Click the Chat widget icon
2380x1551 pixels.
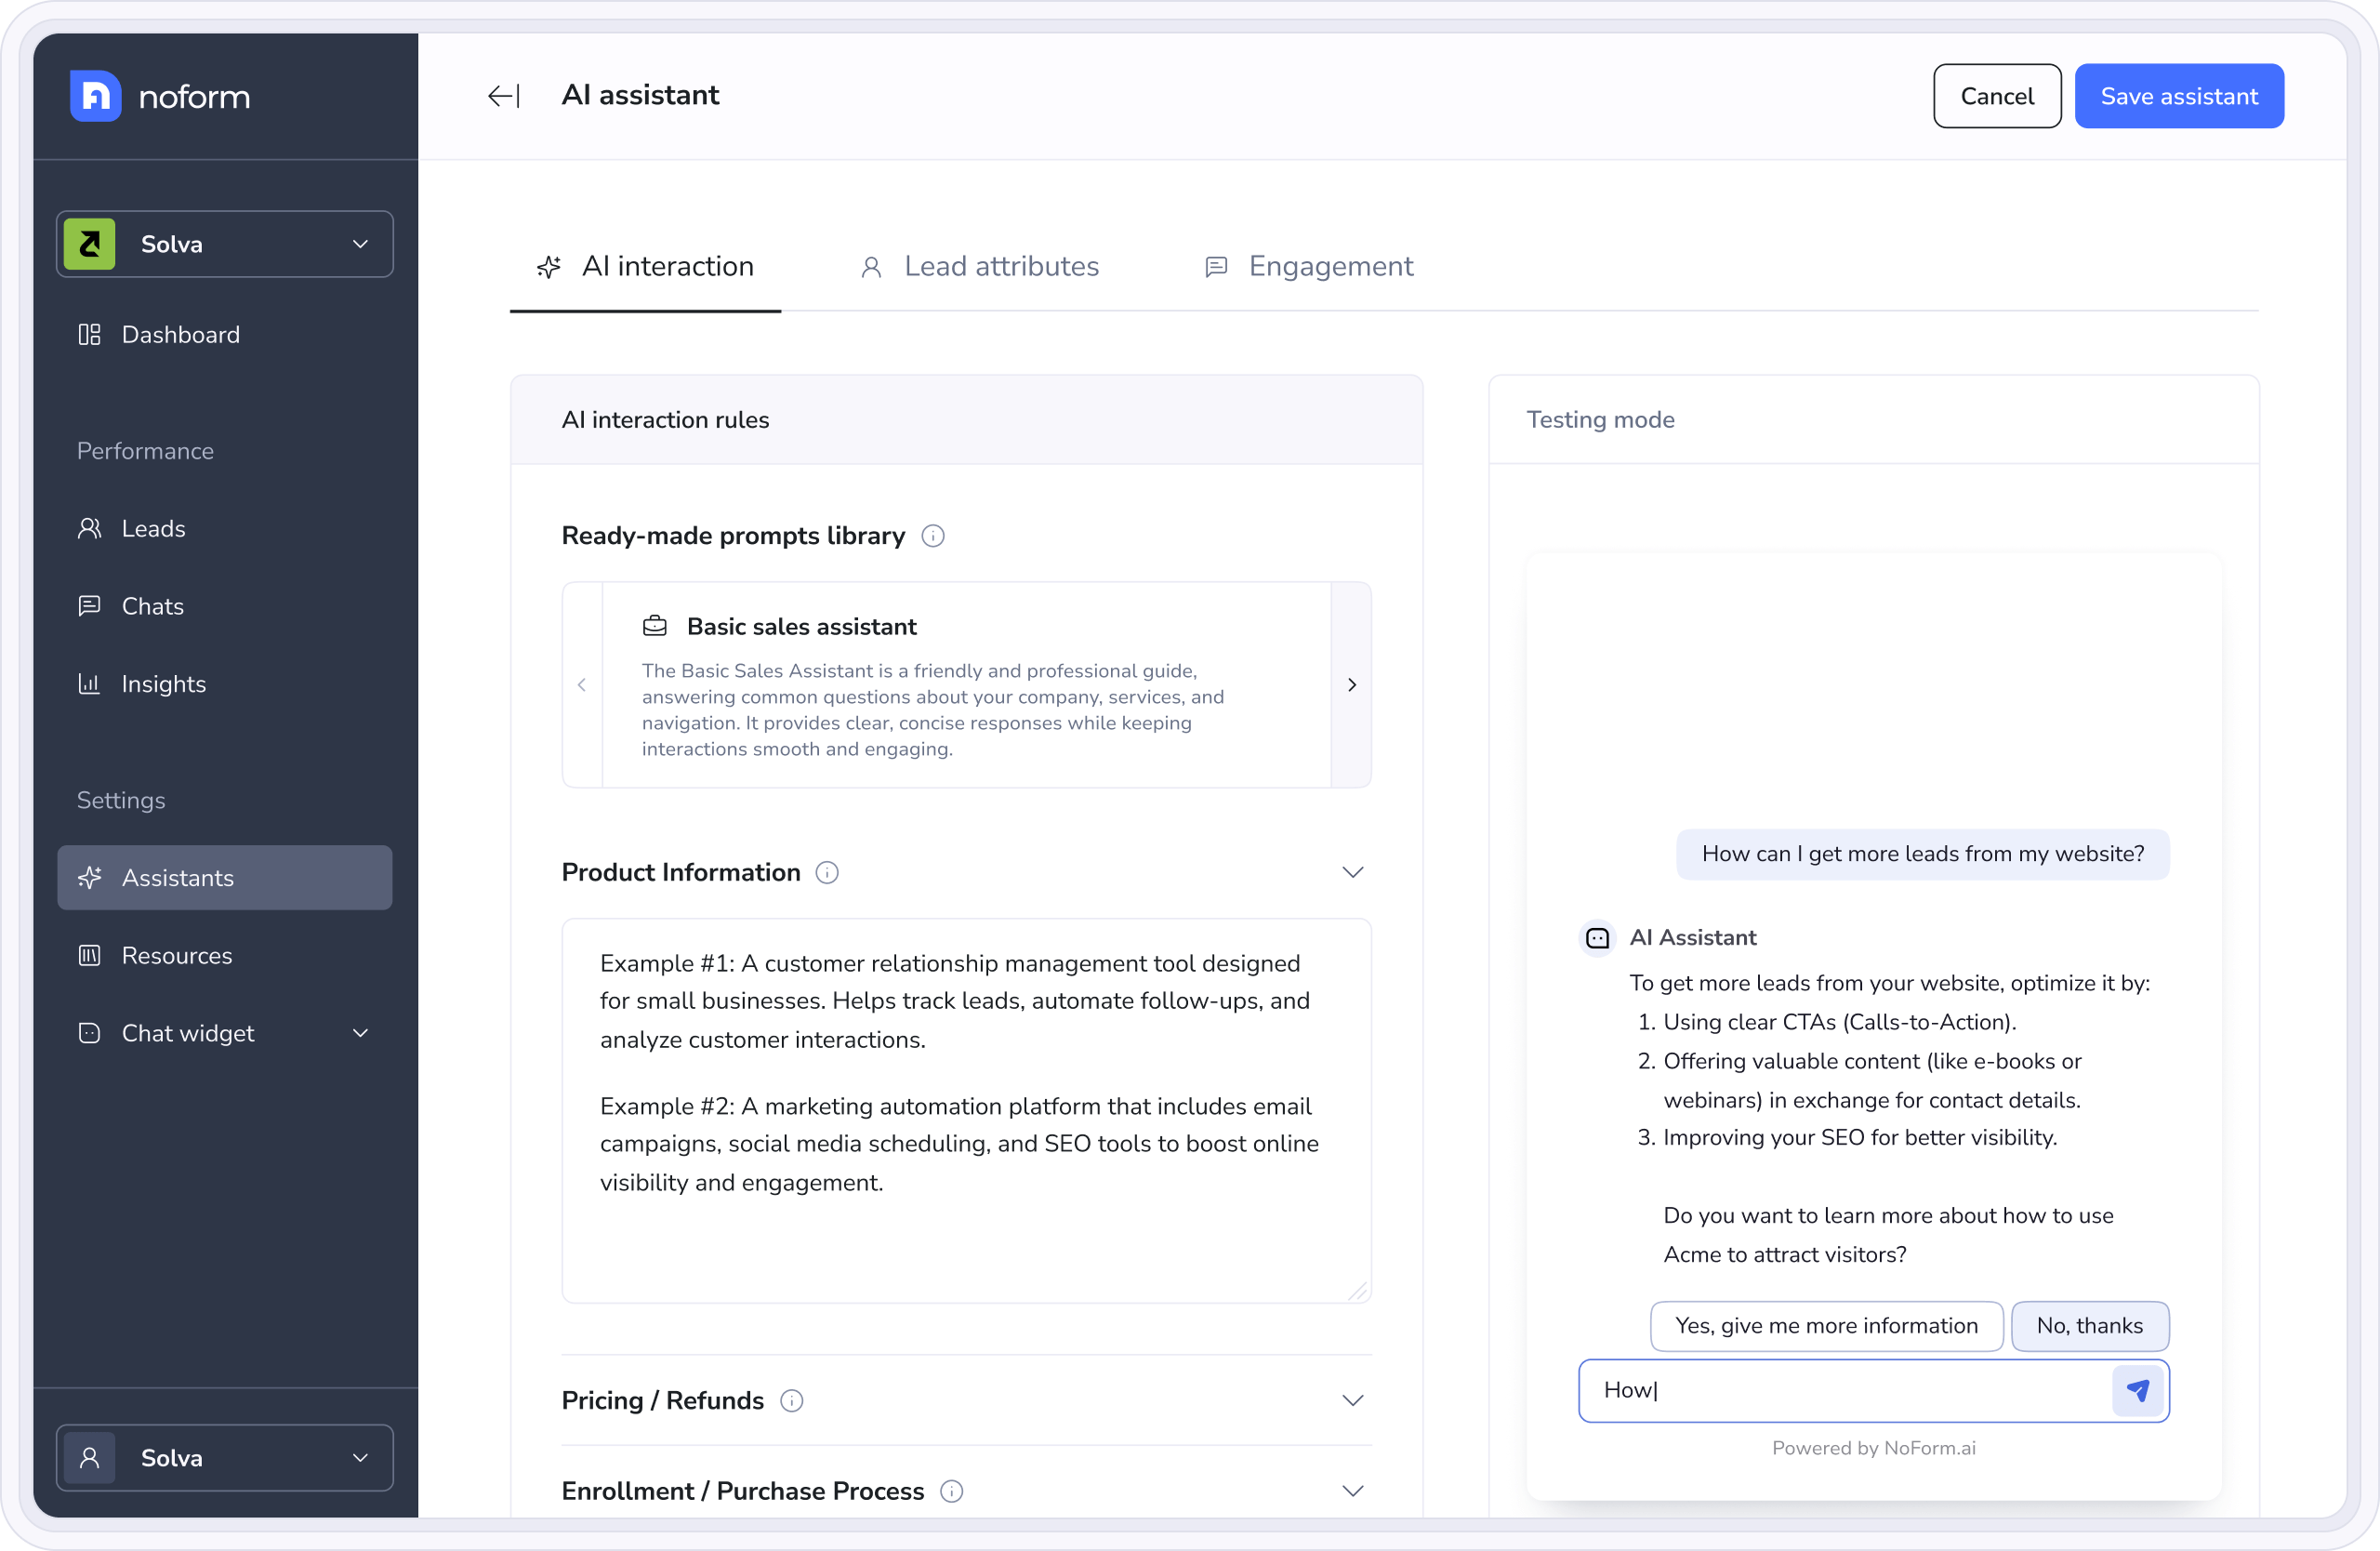[x=90, y=1033]
